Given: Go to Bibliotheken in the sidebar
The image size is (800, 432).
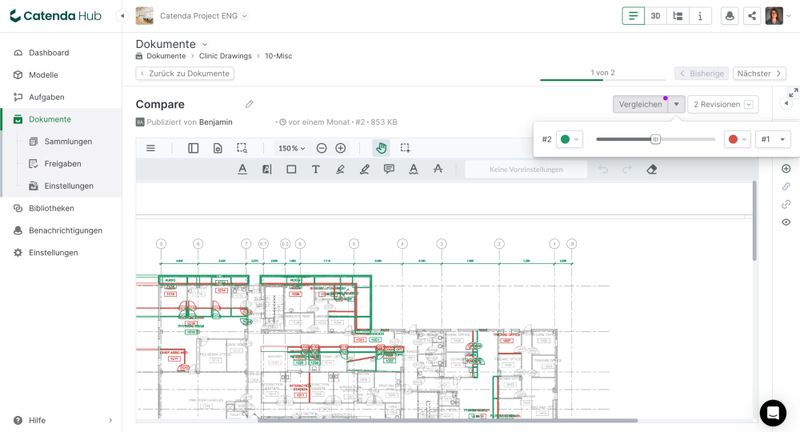Looking at the screenshot, I should coord(51,208).
